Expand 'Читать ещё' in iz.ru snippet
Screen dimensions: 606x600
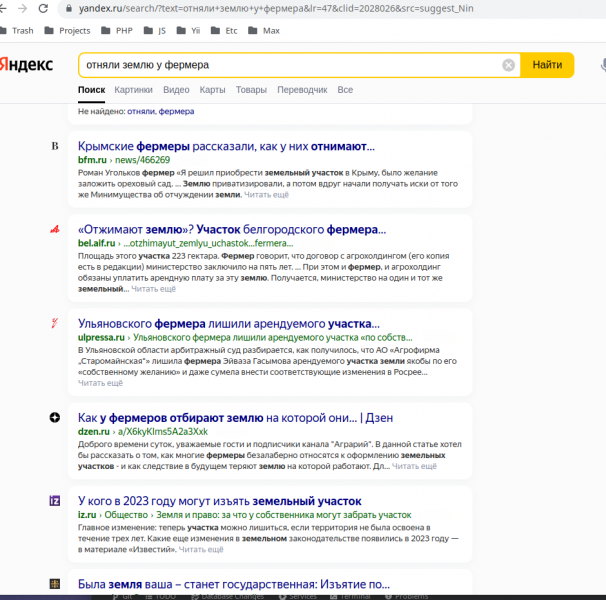(x=201, y=549)
